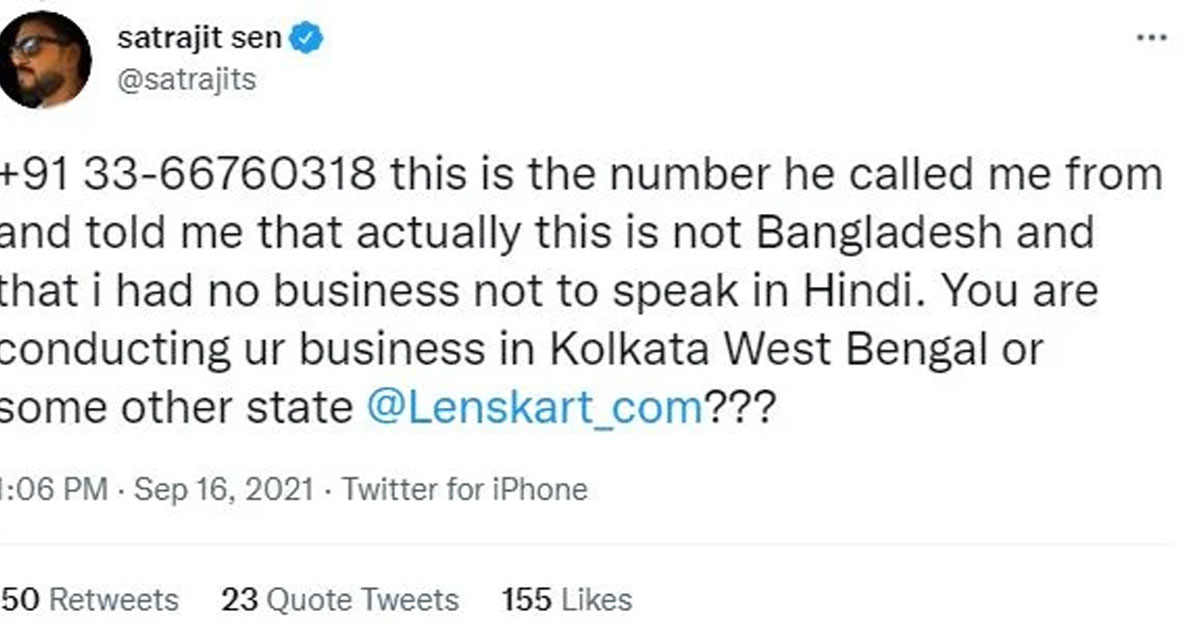This screenshot has width=1200, height=625.
Task: Click the Twitter for iPhone source label
Action: tap(465, 489)
